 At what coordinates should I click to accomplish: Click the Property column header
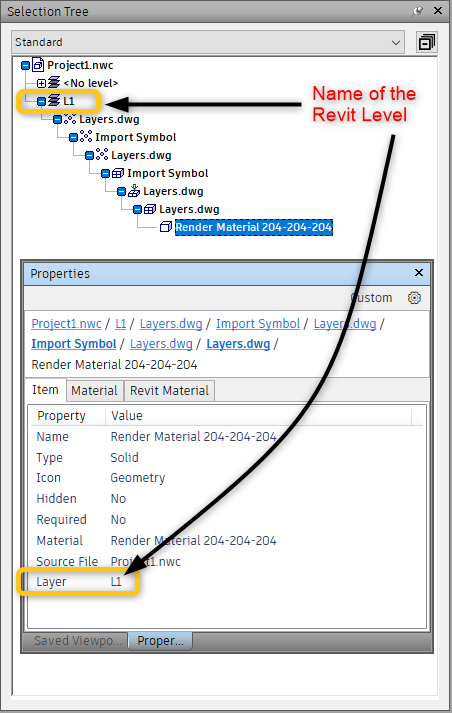68,416
